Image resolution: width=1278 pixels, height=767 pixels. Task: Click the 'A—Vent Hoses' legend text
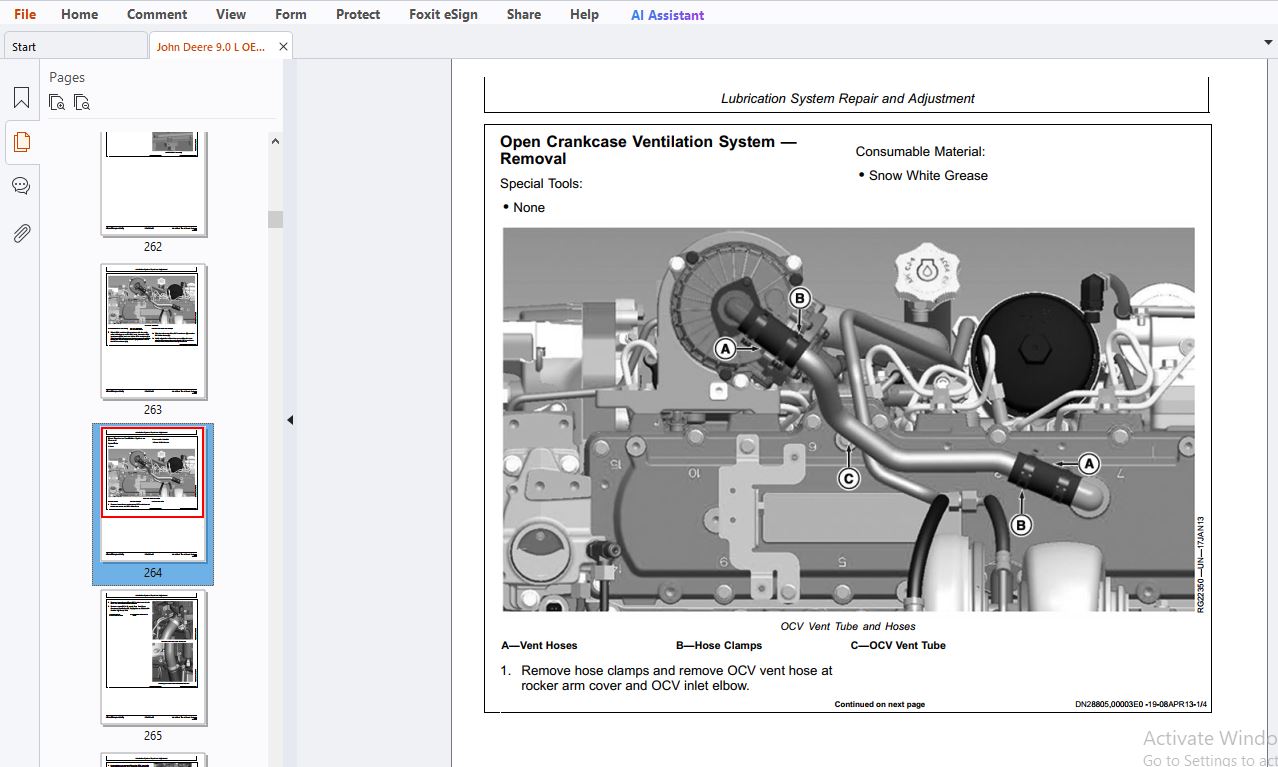click(x=539, y=645)
